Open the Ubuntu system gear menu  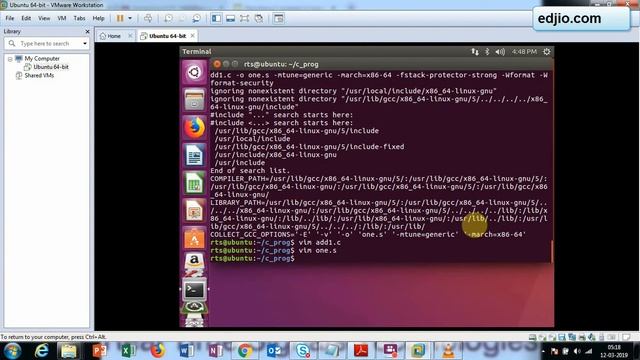547,52
